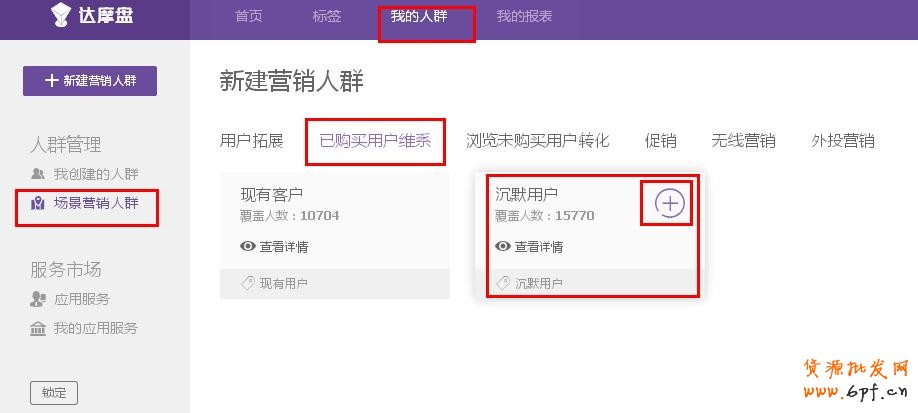Click the map icon beside 场景营销人群
The image size is (918, 413).
pos(38,203)
